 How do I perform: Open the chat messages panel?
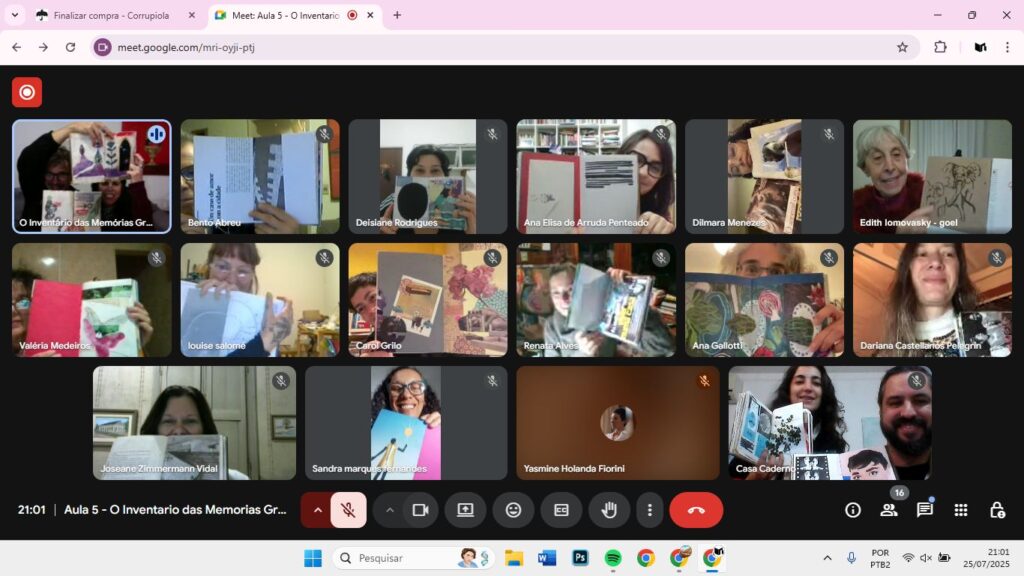(x=925, y=510)
